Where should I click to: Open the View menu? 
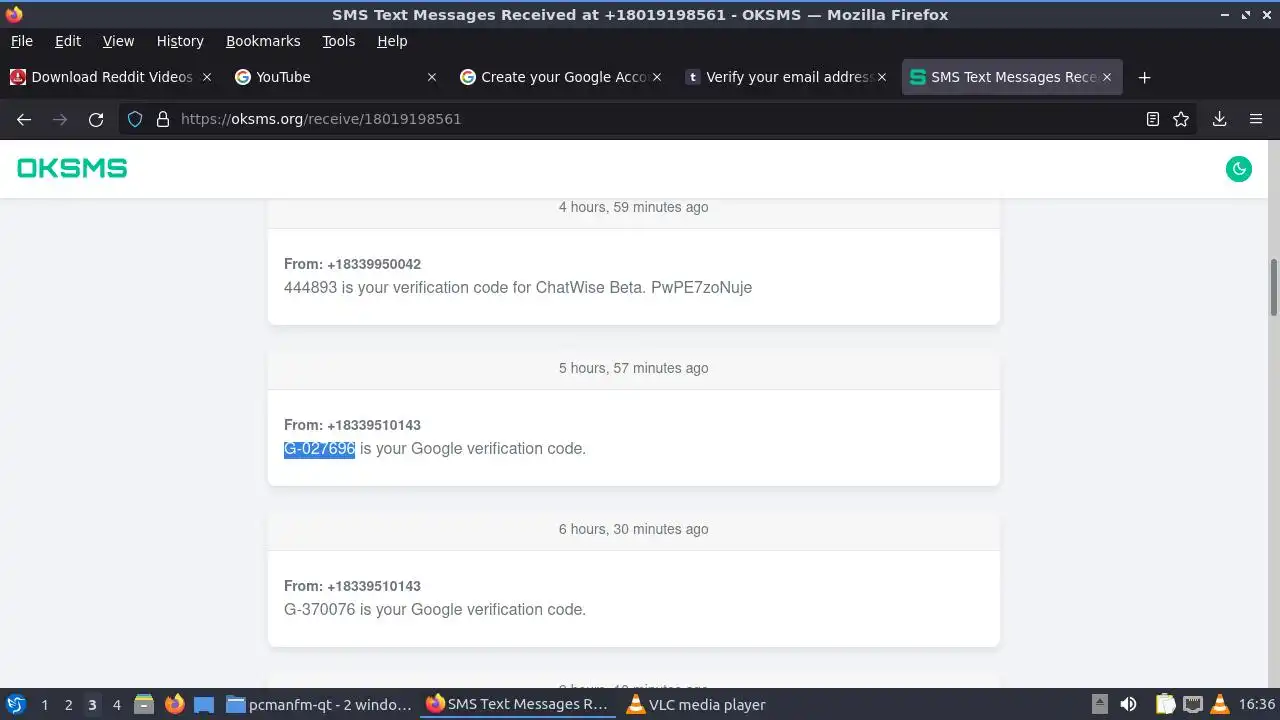point(118,41)
